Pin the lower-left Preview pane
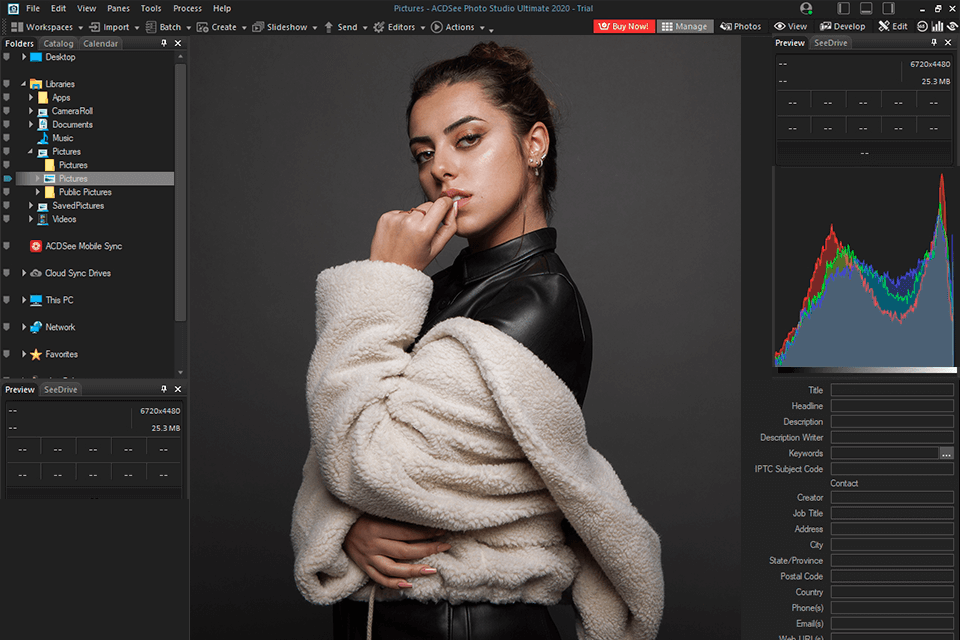 [163, 389]
